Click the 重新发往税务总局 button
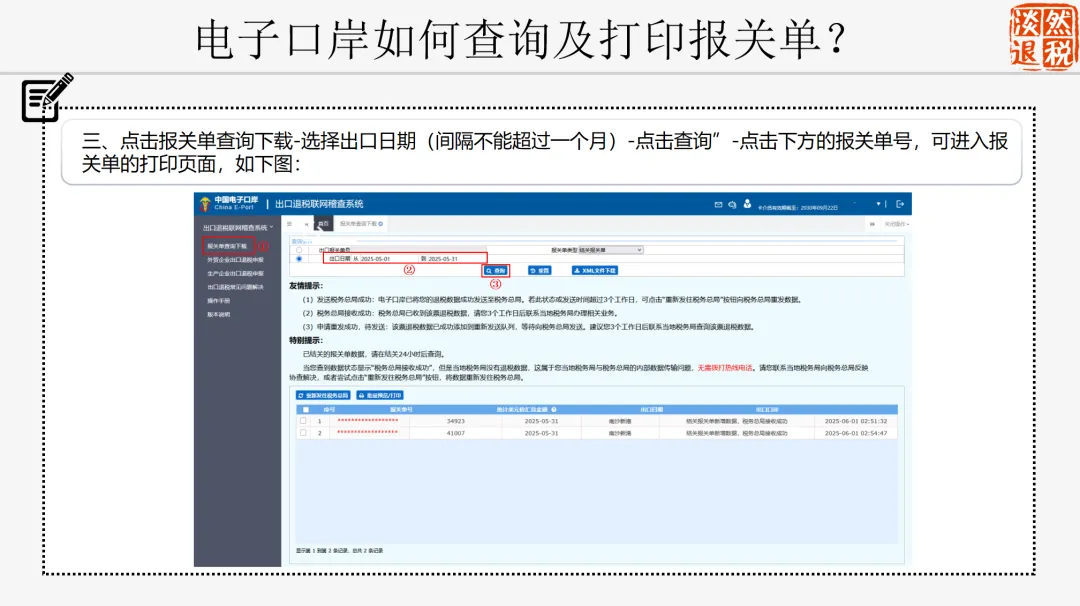Image resolution: width=1080 pixels, height=606 pixels. [x=323, y=395]
